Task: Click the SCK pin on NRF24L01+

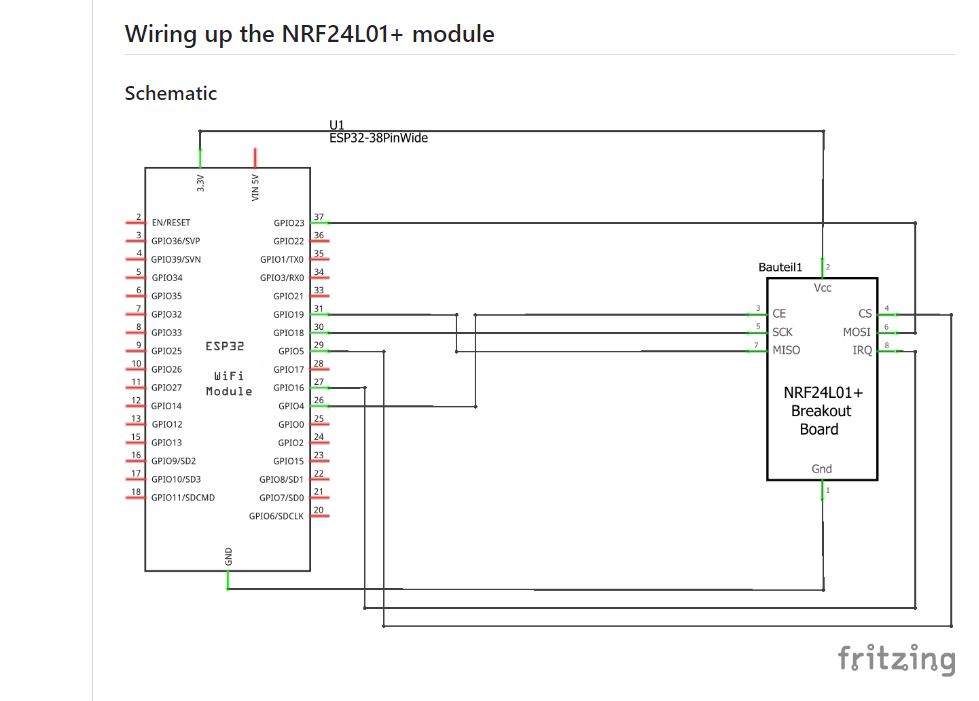Action: (x=782, y=332)
